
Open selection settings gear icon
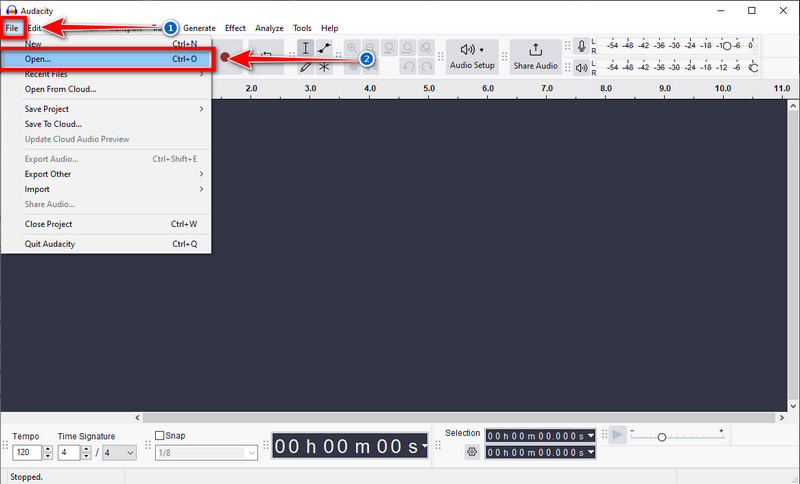click(x=472, y=451)
